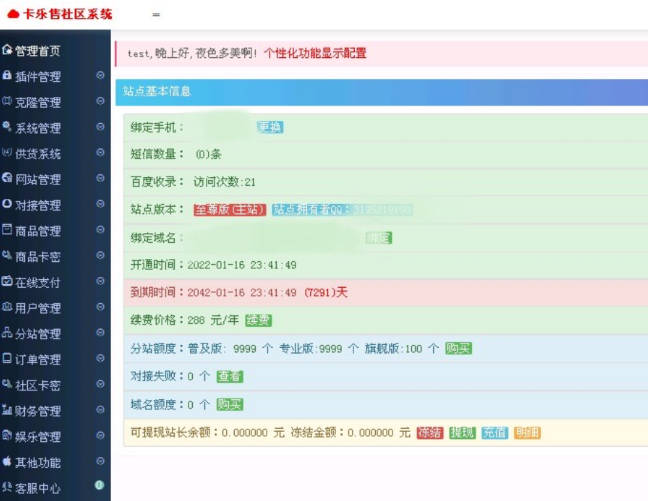The image size is (648, 501).
Task: Expand the 供货系统 submenu arrow
Action: (100, 153)
